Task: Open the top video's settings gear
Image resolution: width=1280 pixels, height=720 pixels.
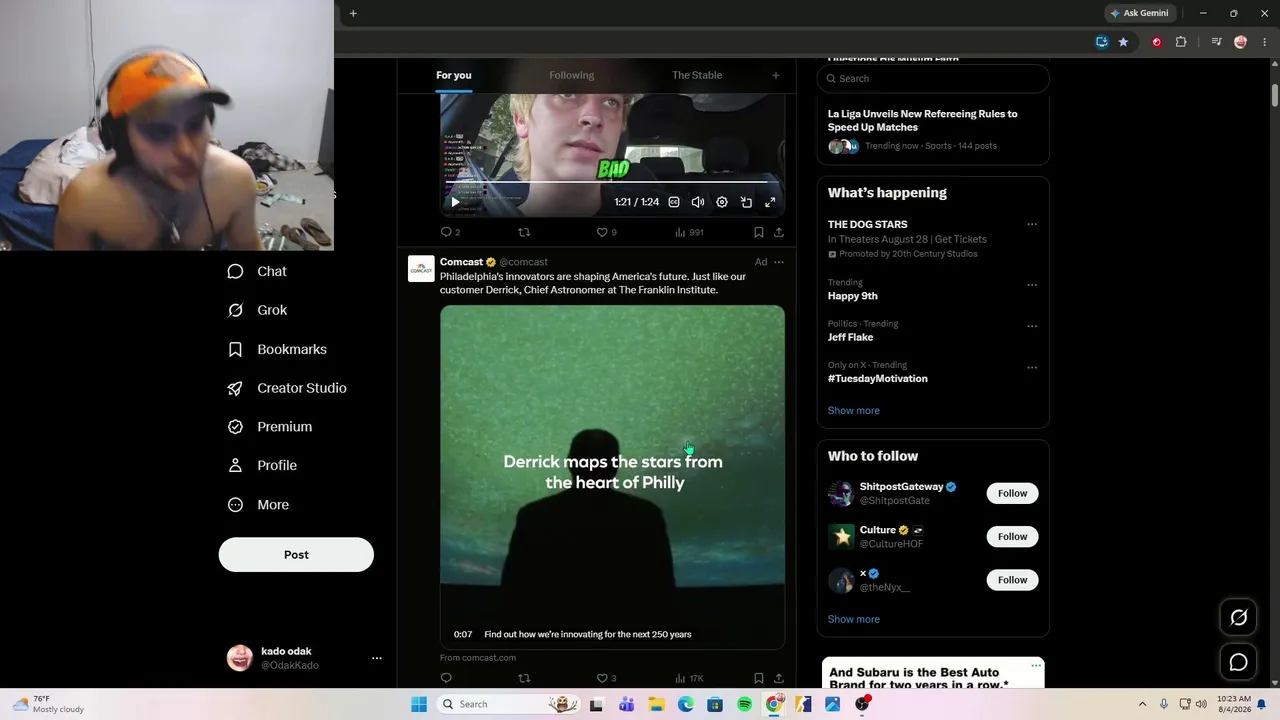Action: [722, 202]
